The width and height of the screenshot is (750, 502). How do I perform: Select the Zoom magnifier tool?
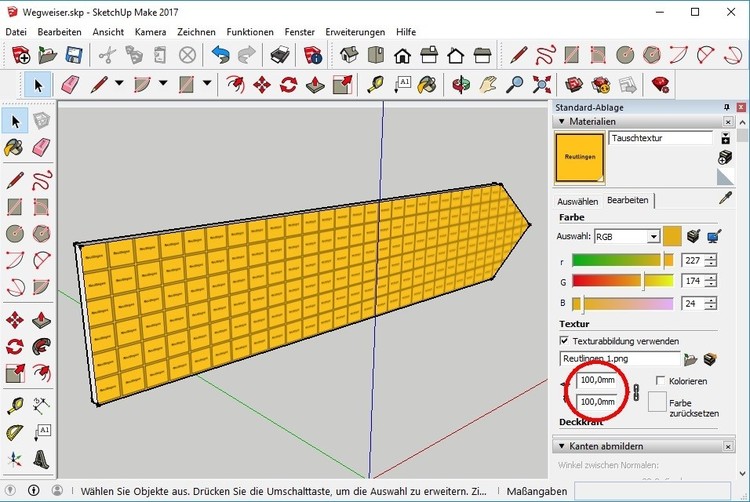tap(515, 85)
